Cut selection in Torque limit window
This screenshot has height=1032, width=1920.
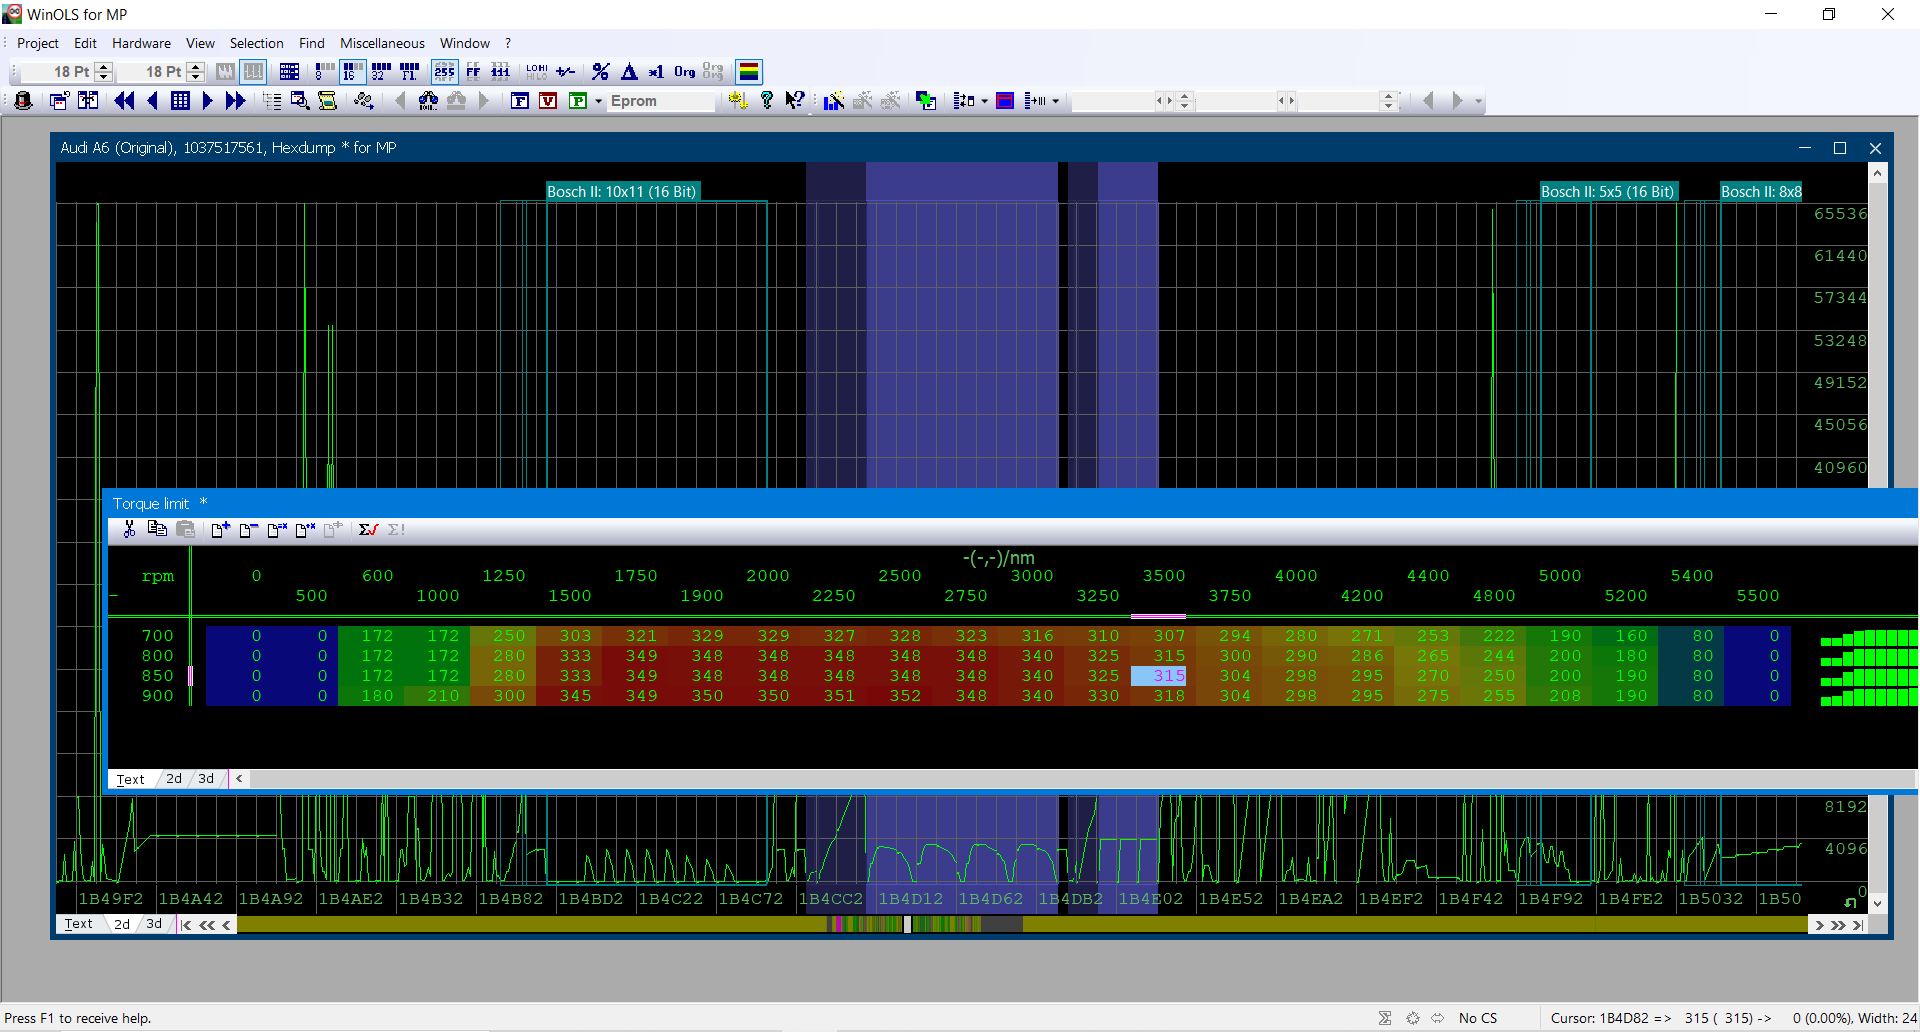[x=129, y=529]
